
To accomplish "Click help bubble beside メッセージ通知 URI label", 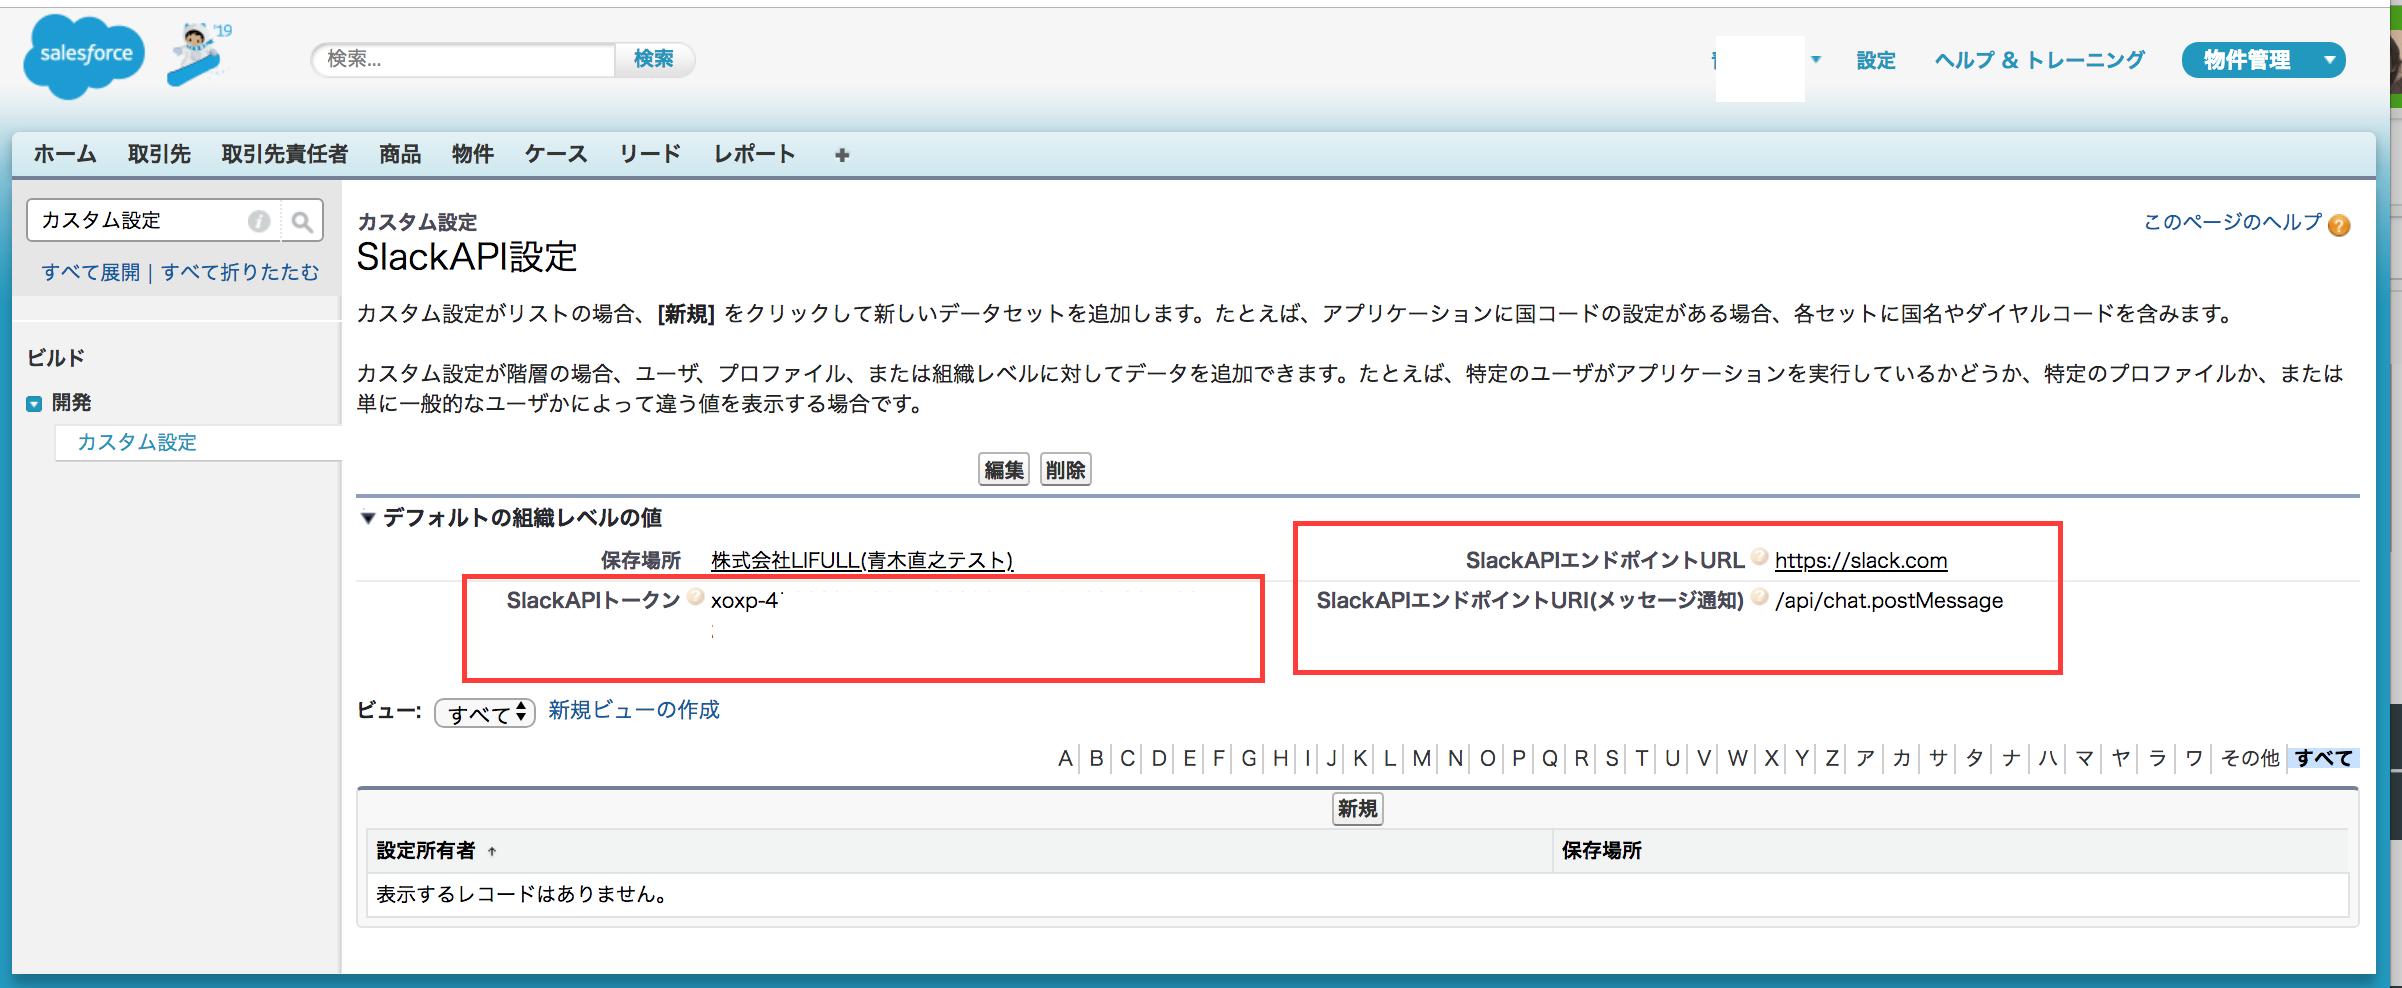I will (x=1760, y=597).
